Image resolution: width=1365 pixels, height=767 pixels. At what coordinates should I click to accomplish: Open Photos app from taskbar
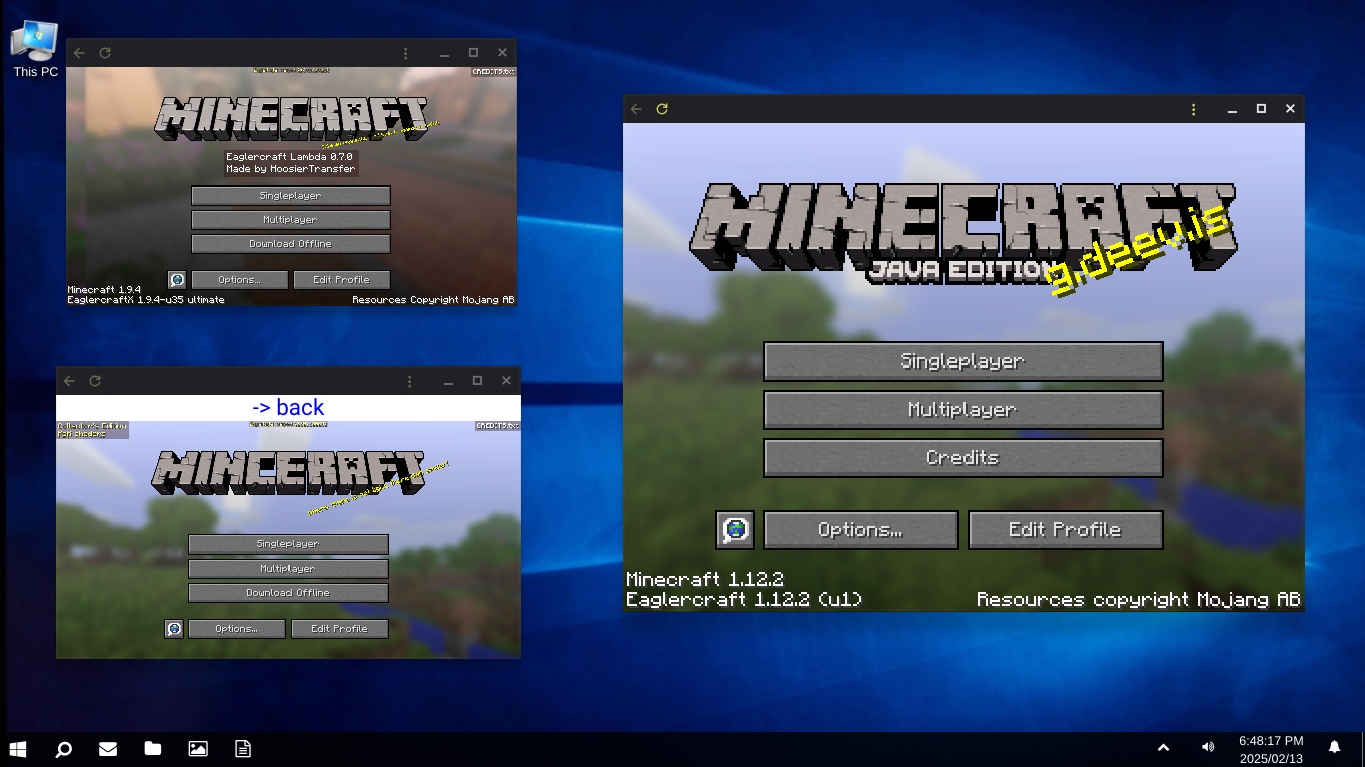(x=198, y=748)
